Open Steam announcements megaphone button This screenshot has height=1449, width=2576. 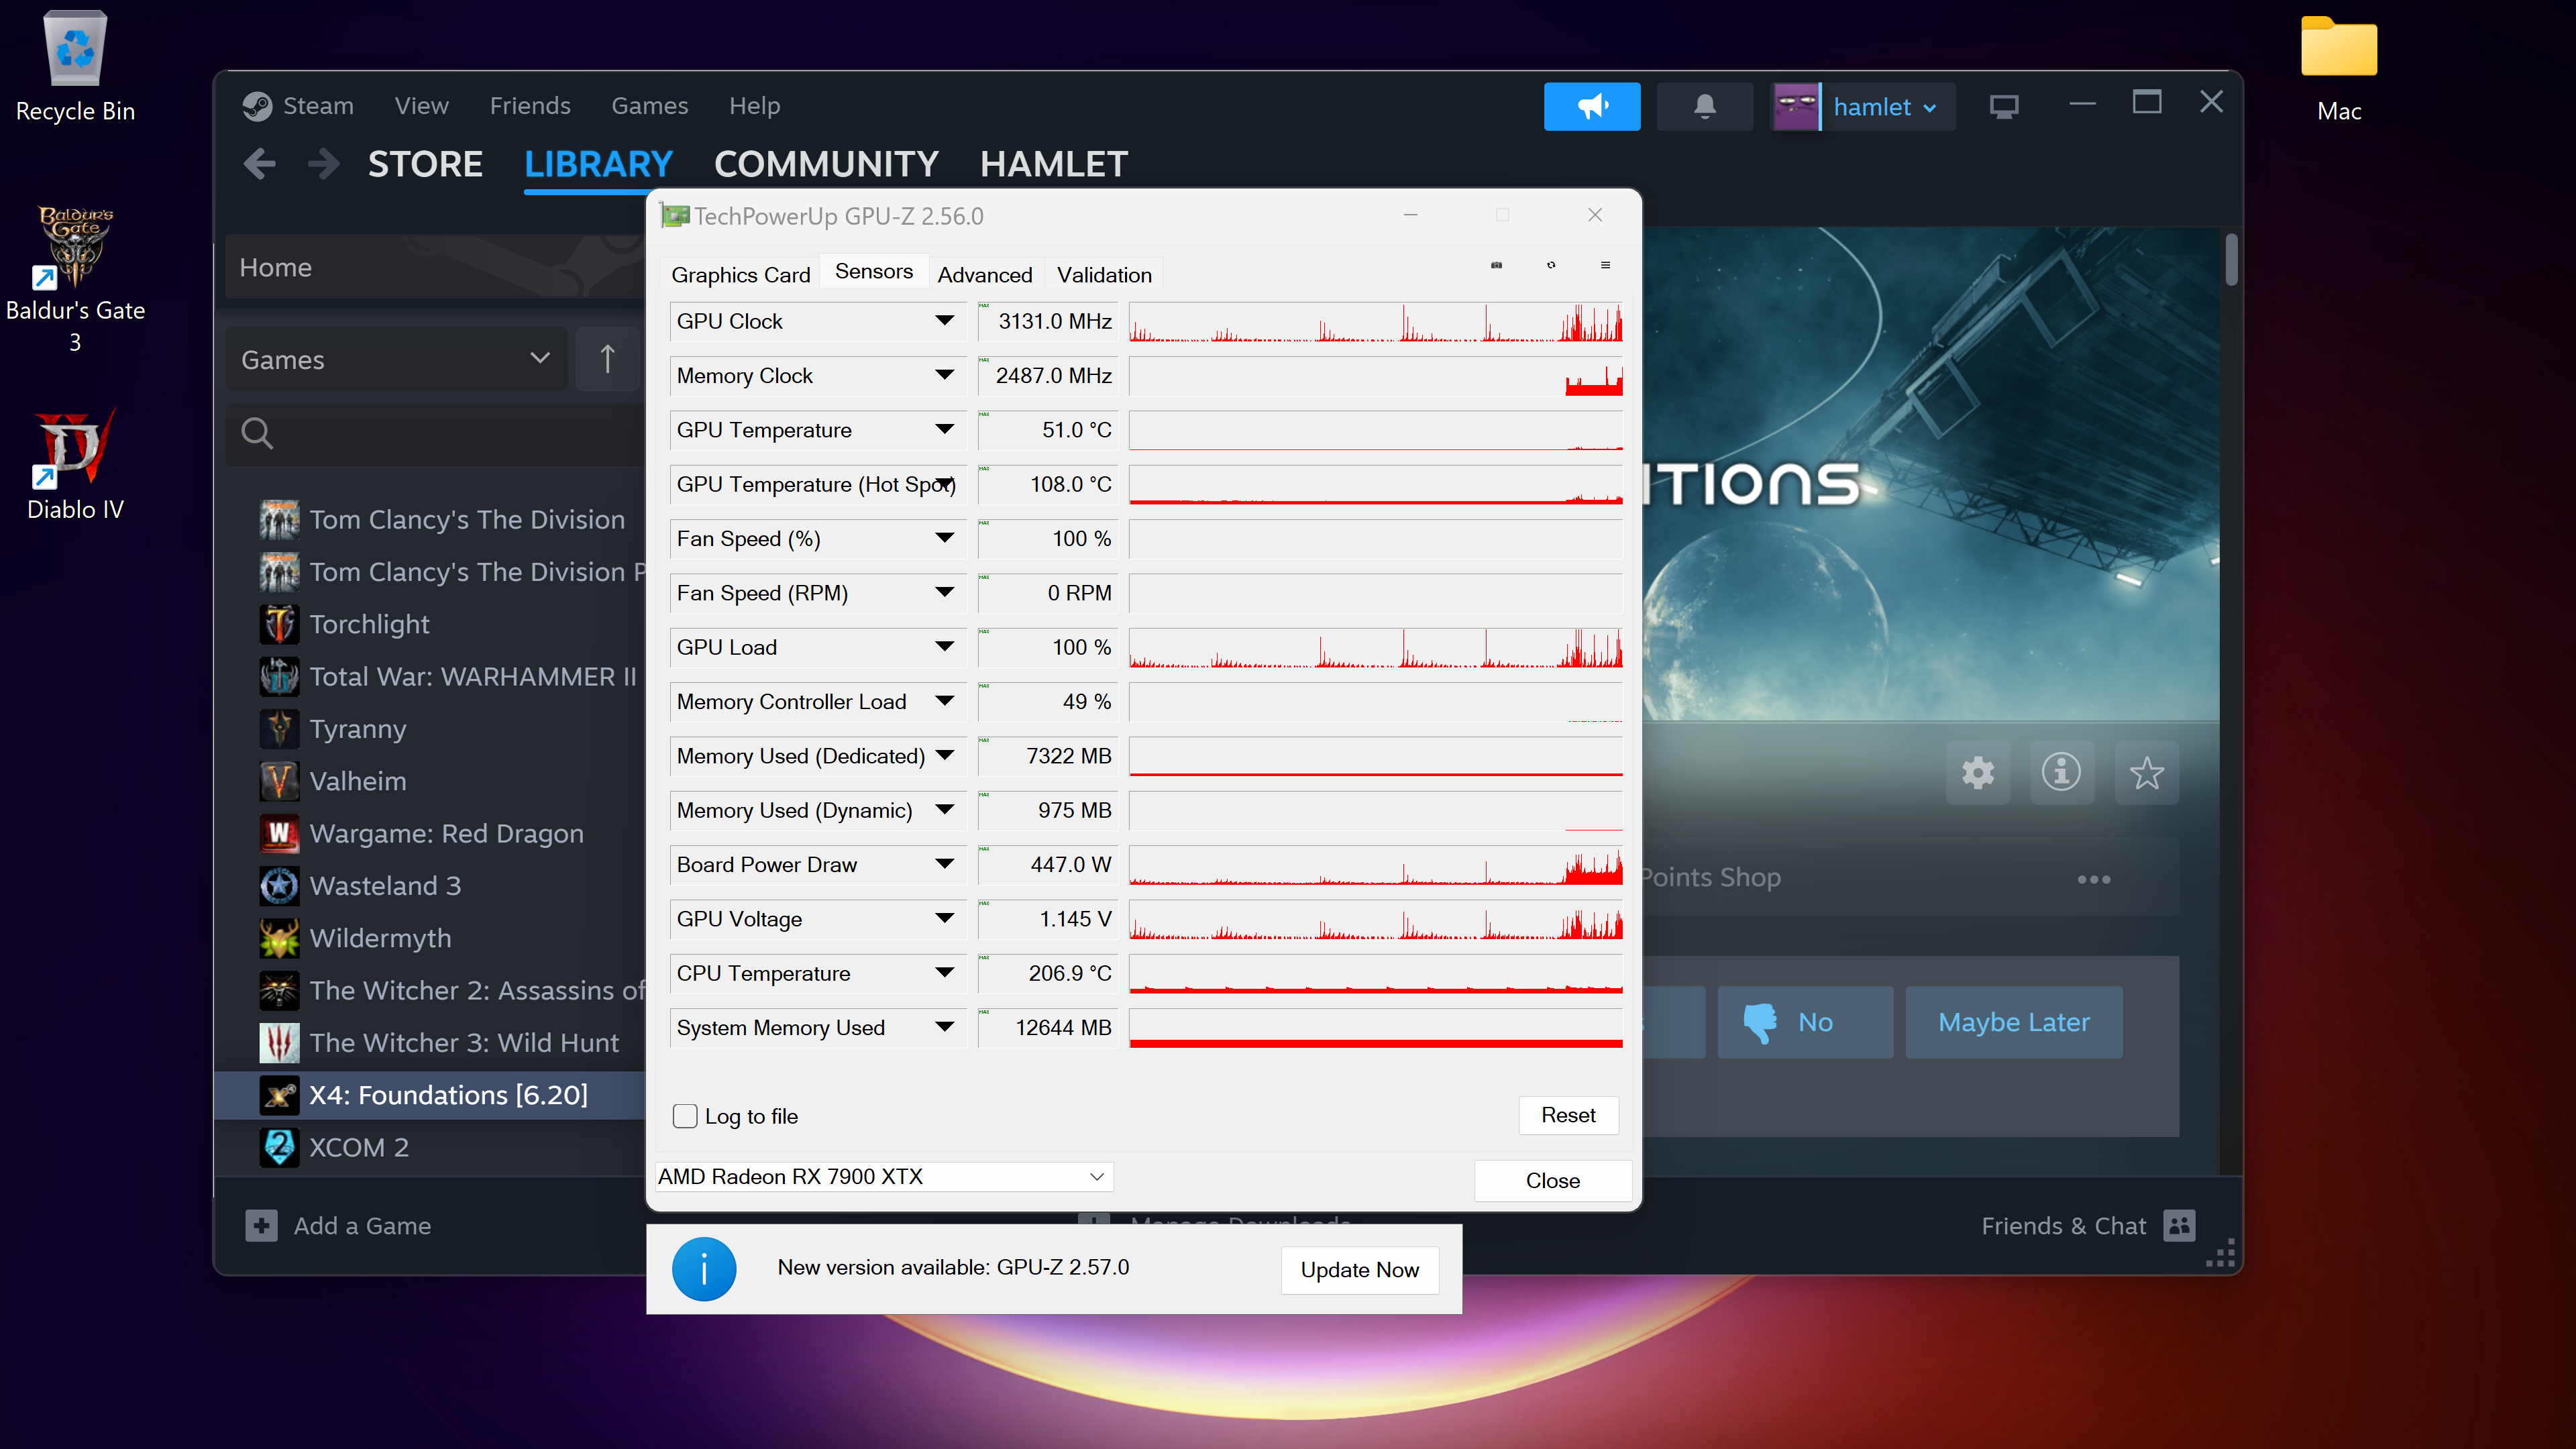(1591, 106)
